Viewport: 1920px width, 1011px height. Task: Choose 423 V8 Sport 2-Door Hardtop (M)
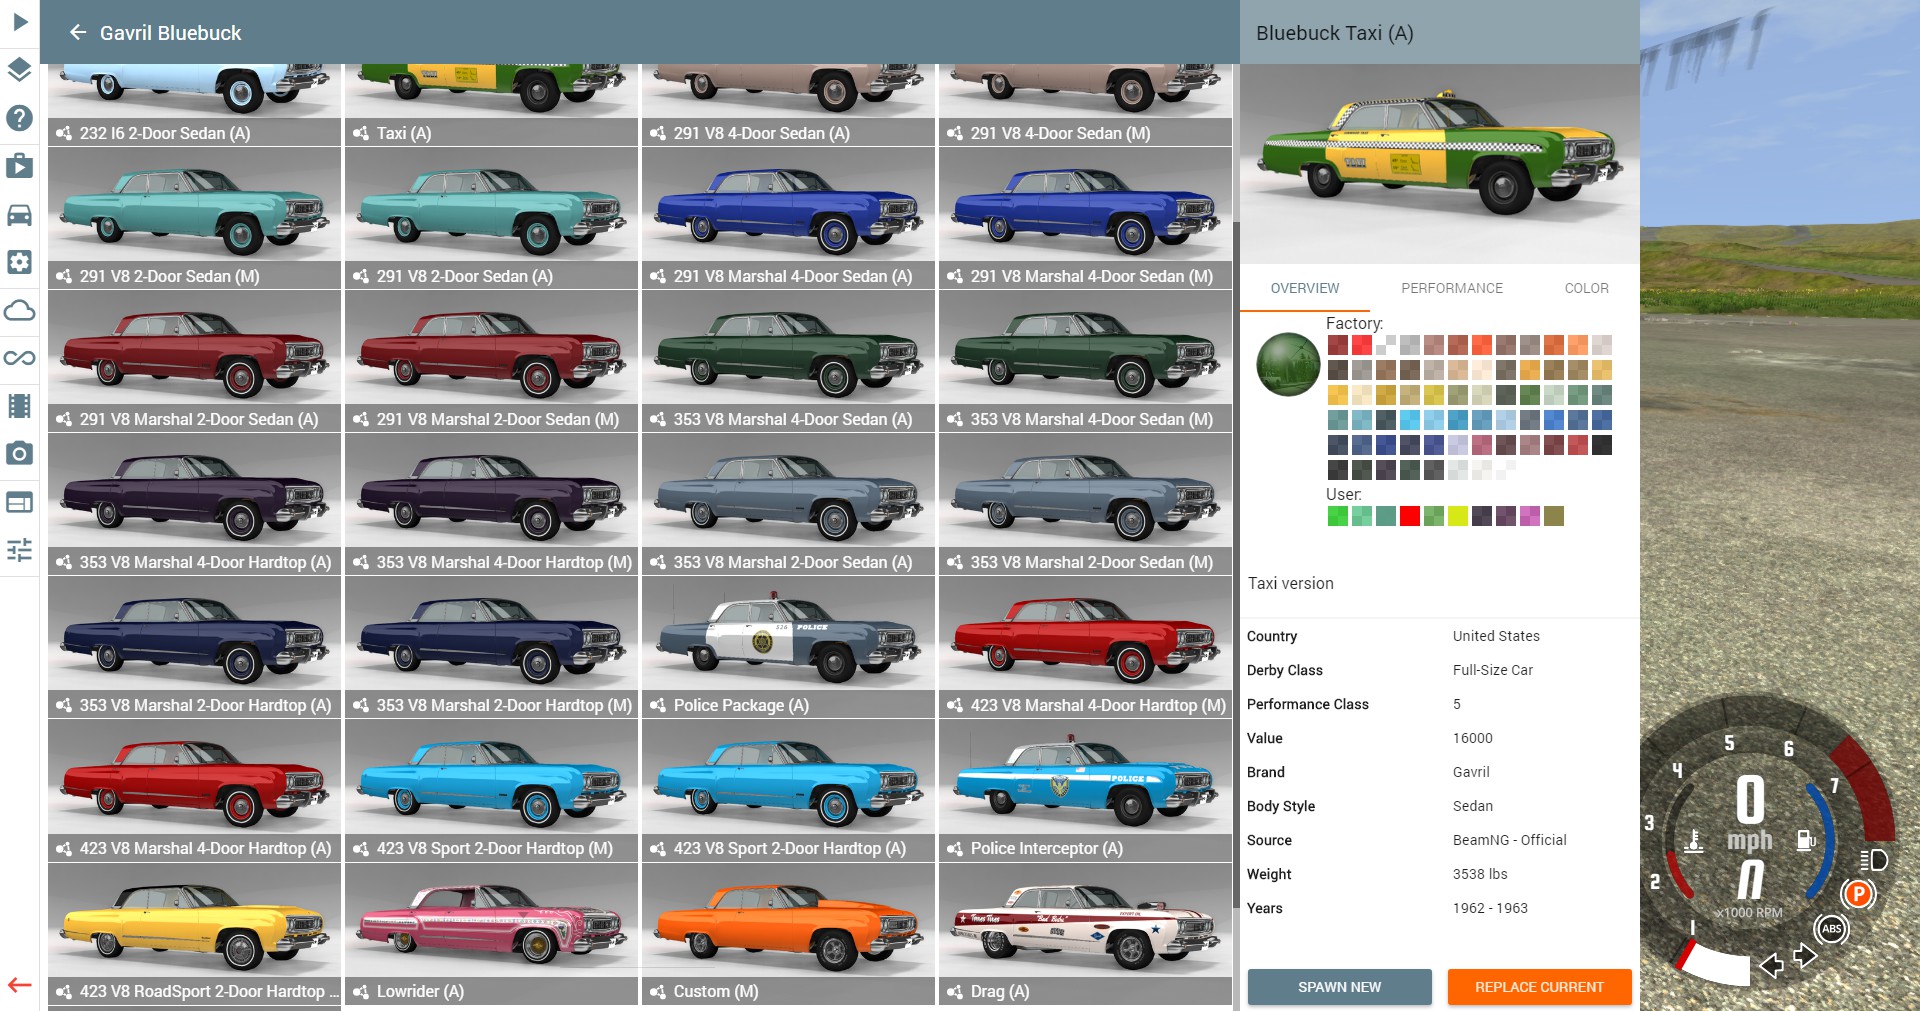tap(491, 790)
